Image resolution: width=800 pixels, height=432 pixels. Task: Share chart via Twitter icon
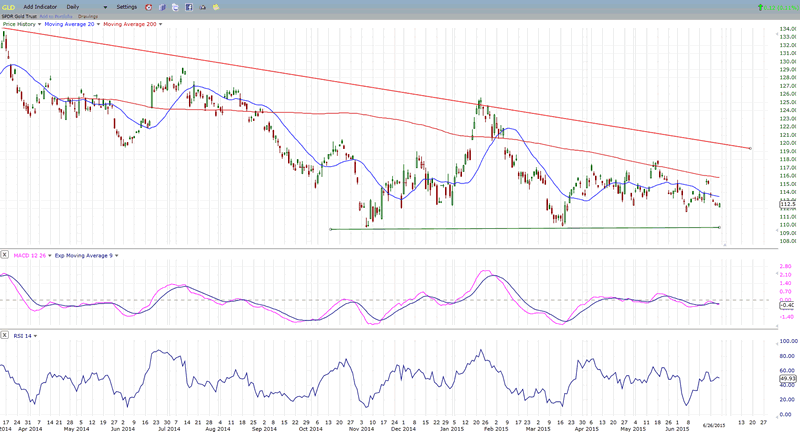(x=175, y=7)
